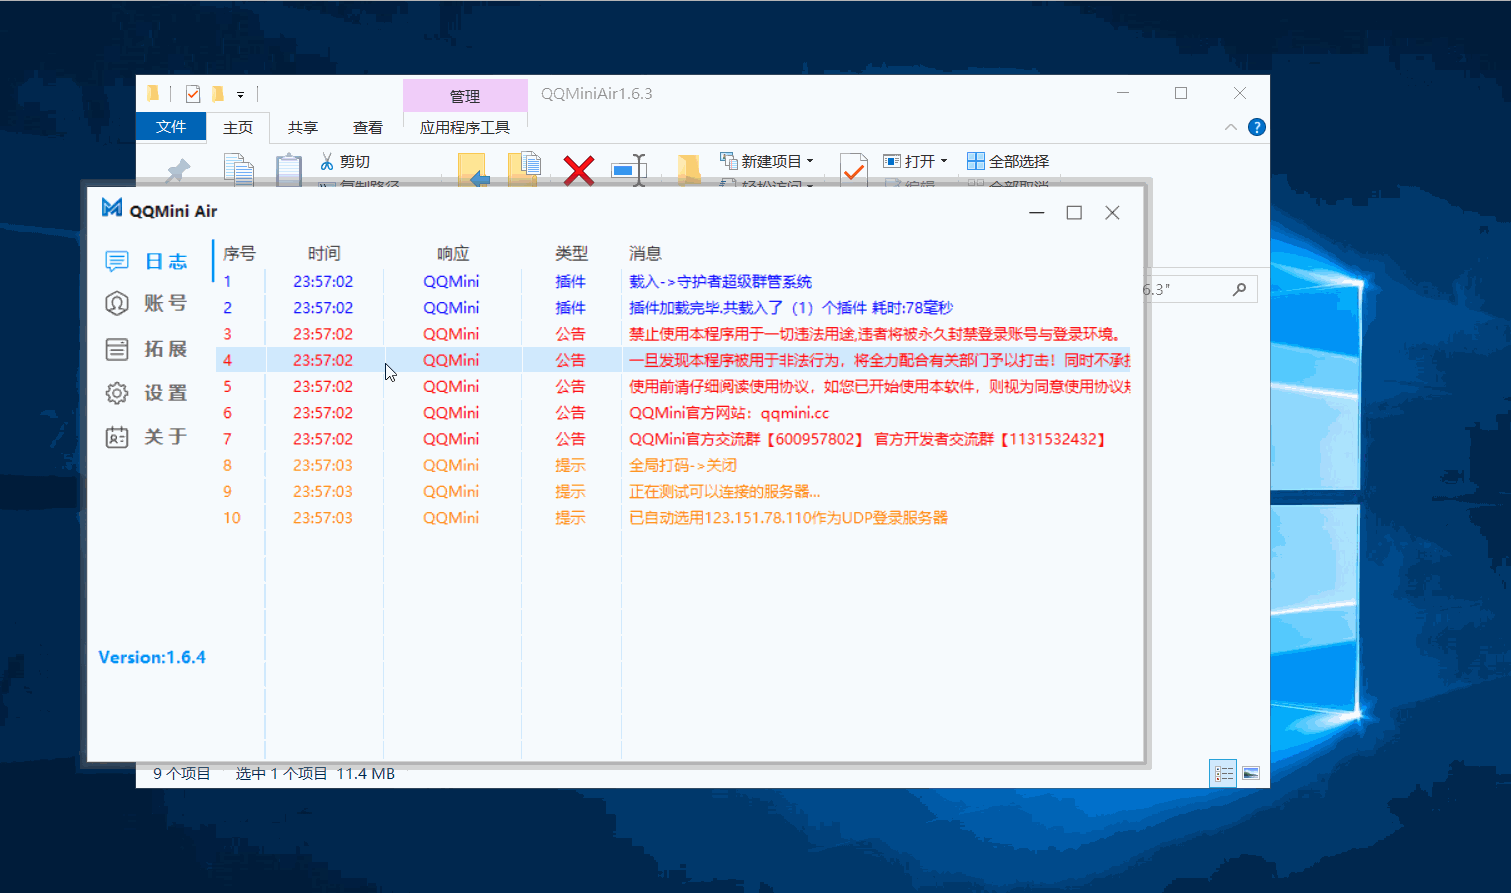The width and height of the screenshot is (1511, 893).
Task: Click the 剪切 cut scissors button
Action: coord(345,161)
